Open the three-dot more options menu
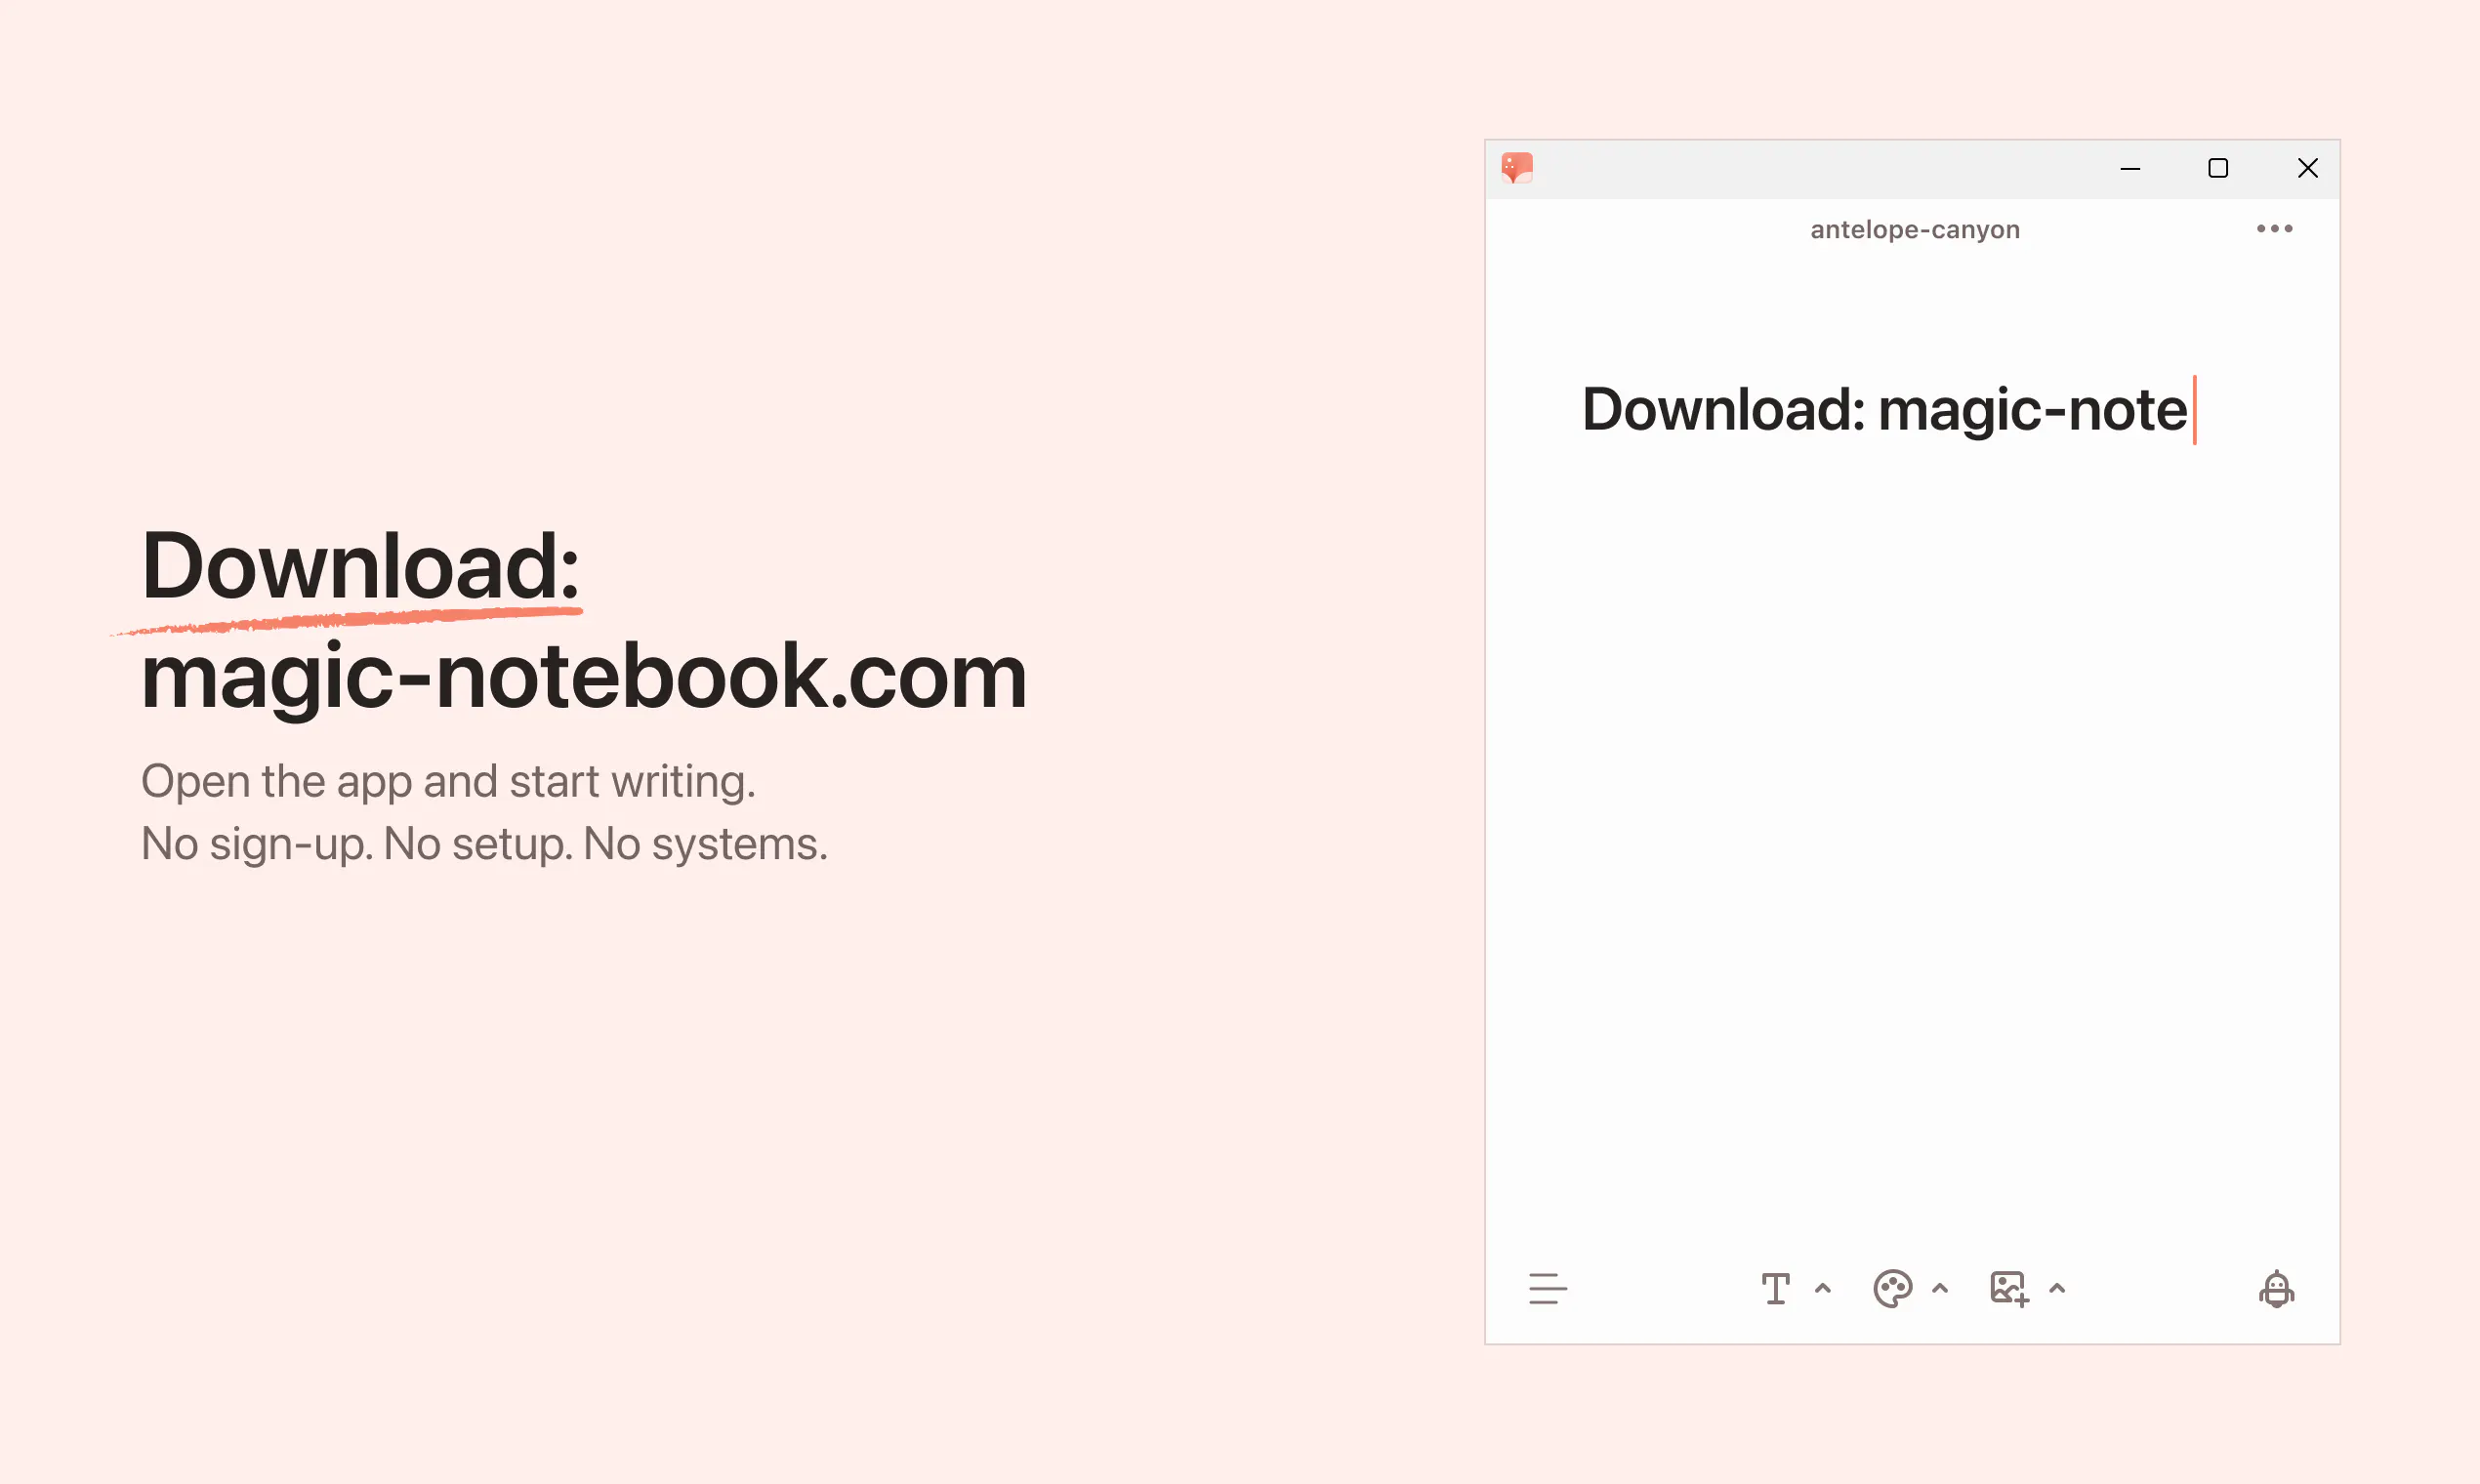Image resolution: width=2480 pixels, height=1484 pixels. tap(2274, 229)
